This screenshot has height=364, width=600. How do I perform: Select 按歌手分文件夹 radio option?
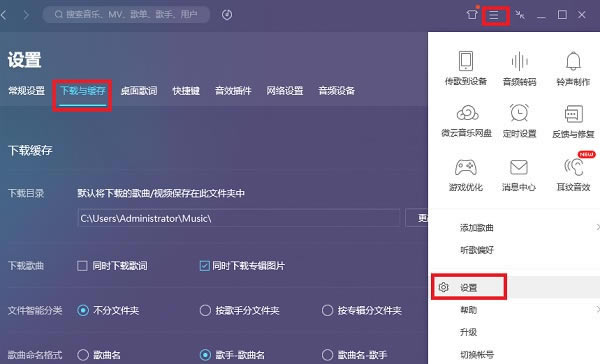click(x=205, y=310)
